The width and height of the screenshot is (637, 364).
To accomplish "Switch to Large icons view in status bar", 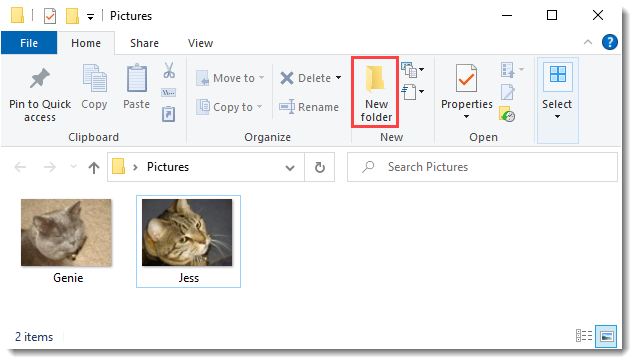I will [606, 336].
